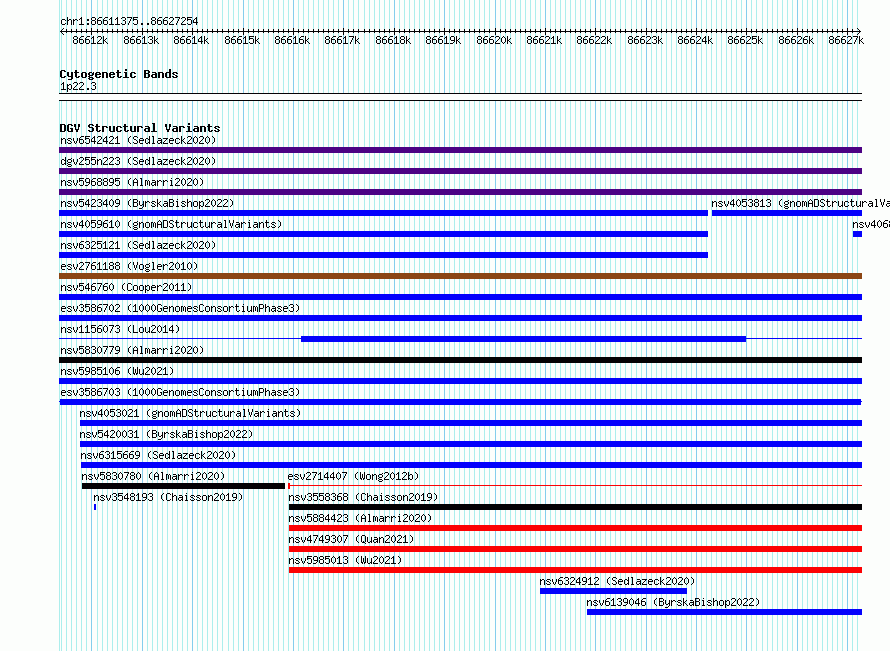Click the thick blue segment of nsv1156073

click(x=523, y=339)
